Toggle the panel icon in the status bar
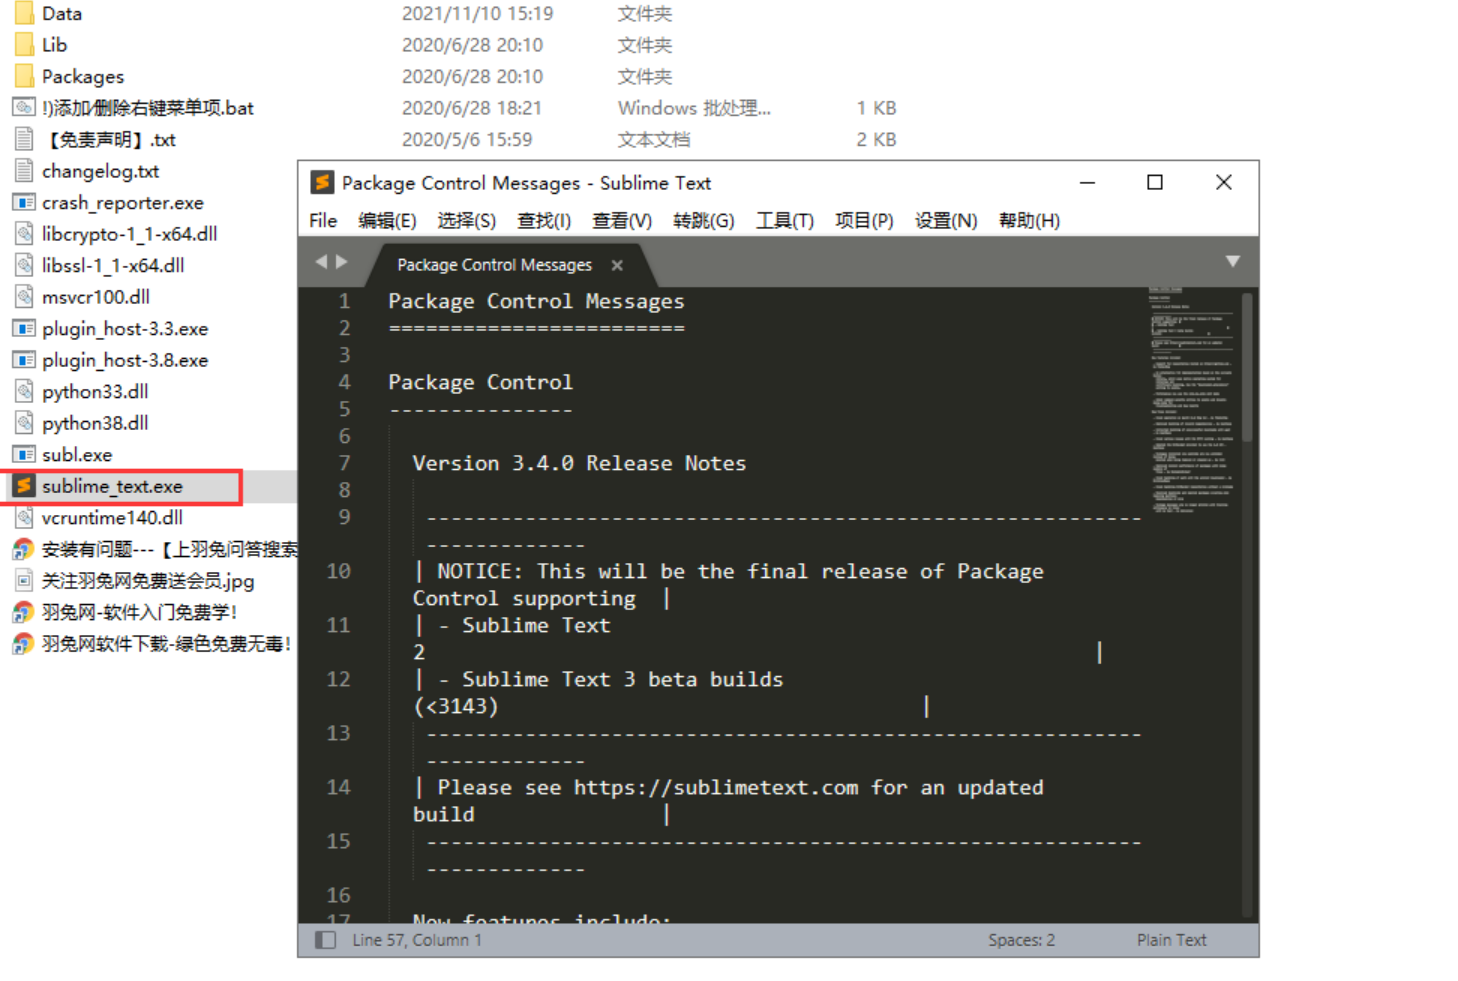The width and height of the screenshot is (1458, 981). tap(325, 940)
